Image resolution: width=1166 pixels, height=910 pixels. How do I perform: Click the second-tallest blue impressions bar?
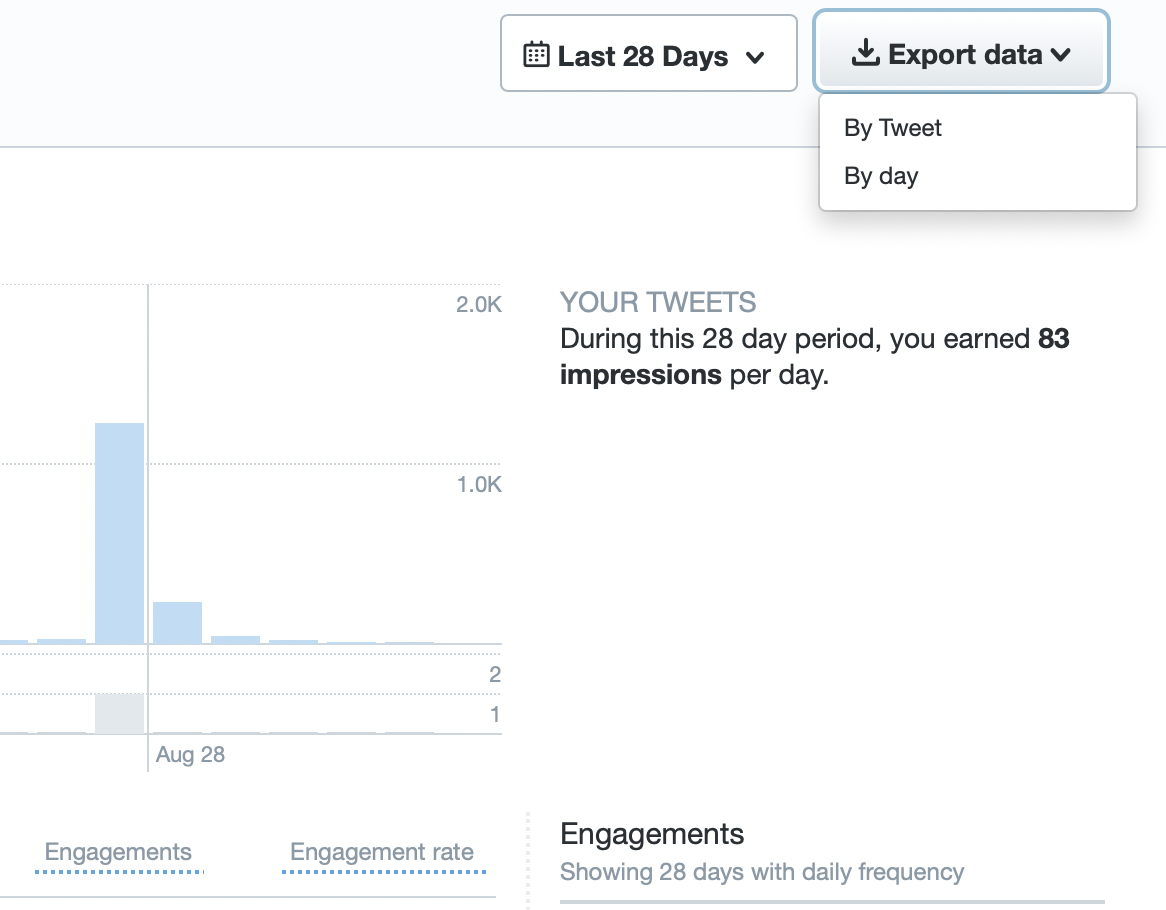pos(177,622)
